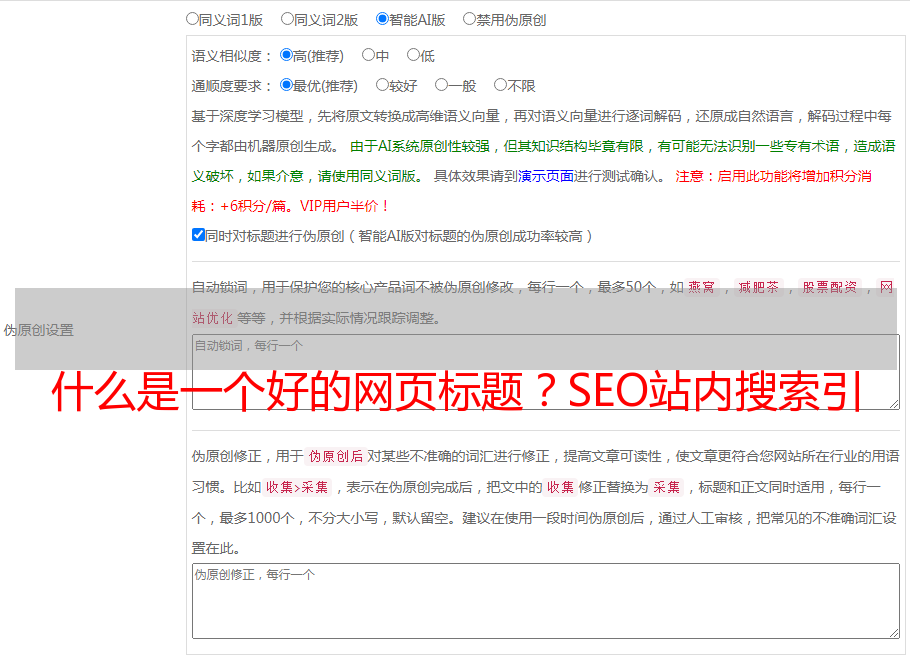The height and width of the screenshot is (658, 911).
Task: Choose 一般 for 通顺度要求
Action: [441, 86]
